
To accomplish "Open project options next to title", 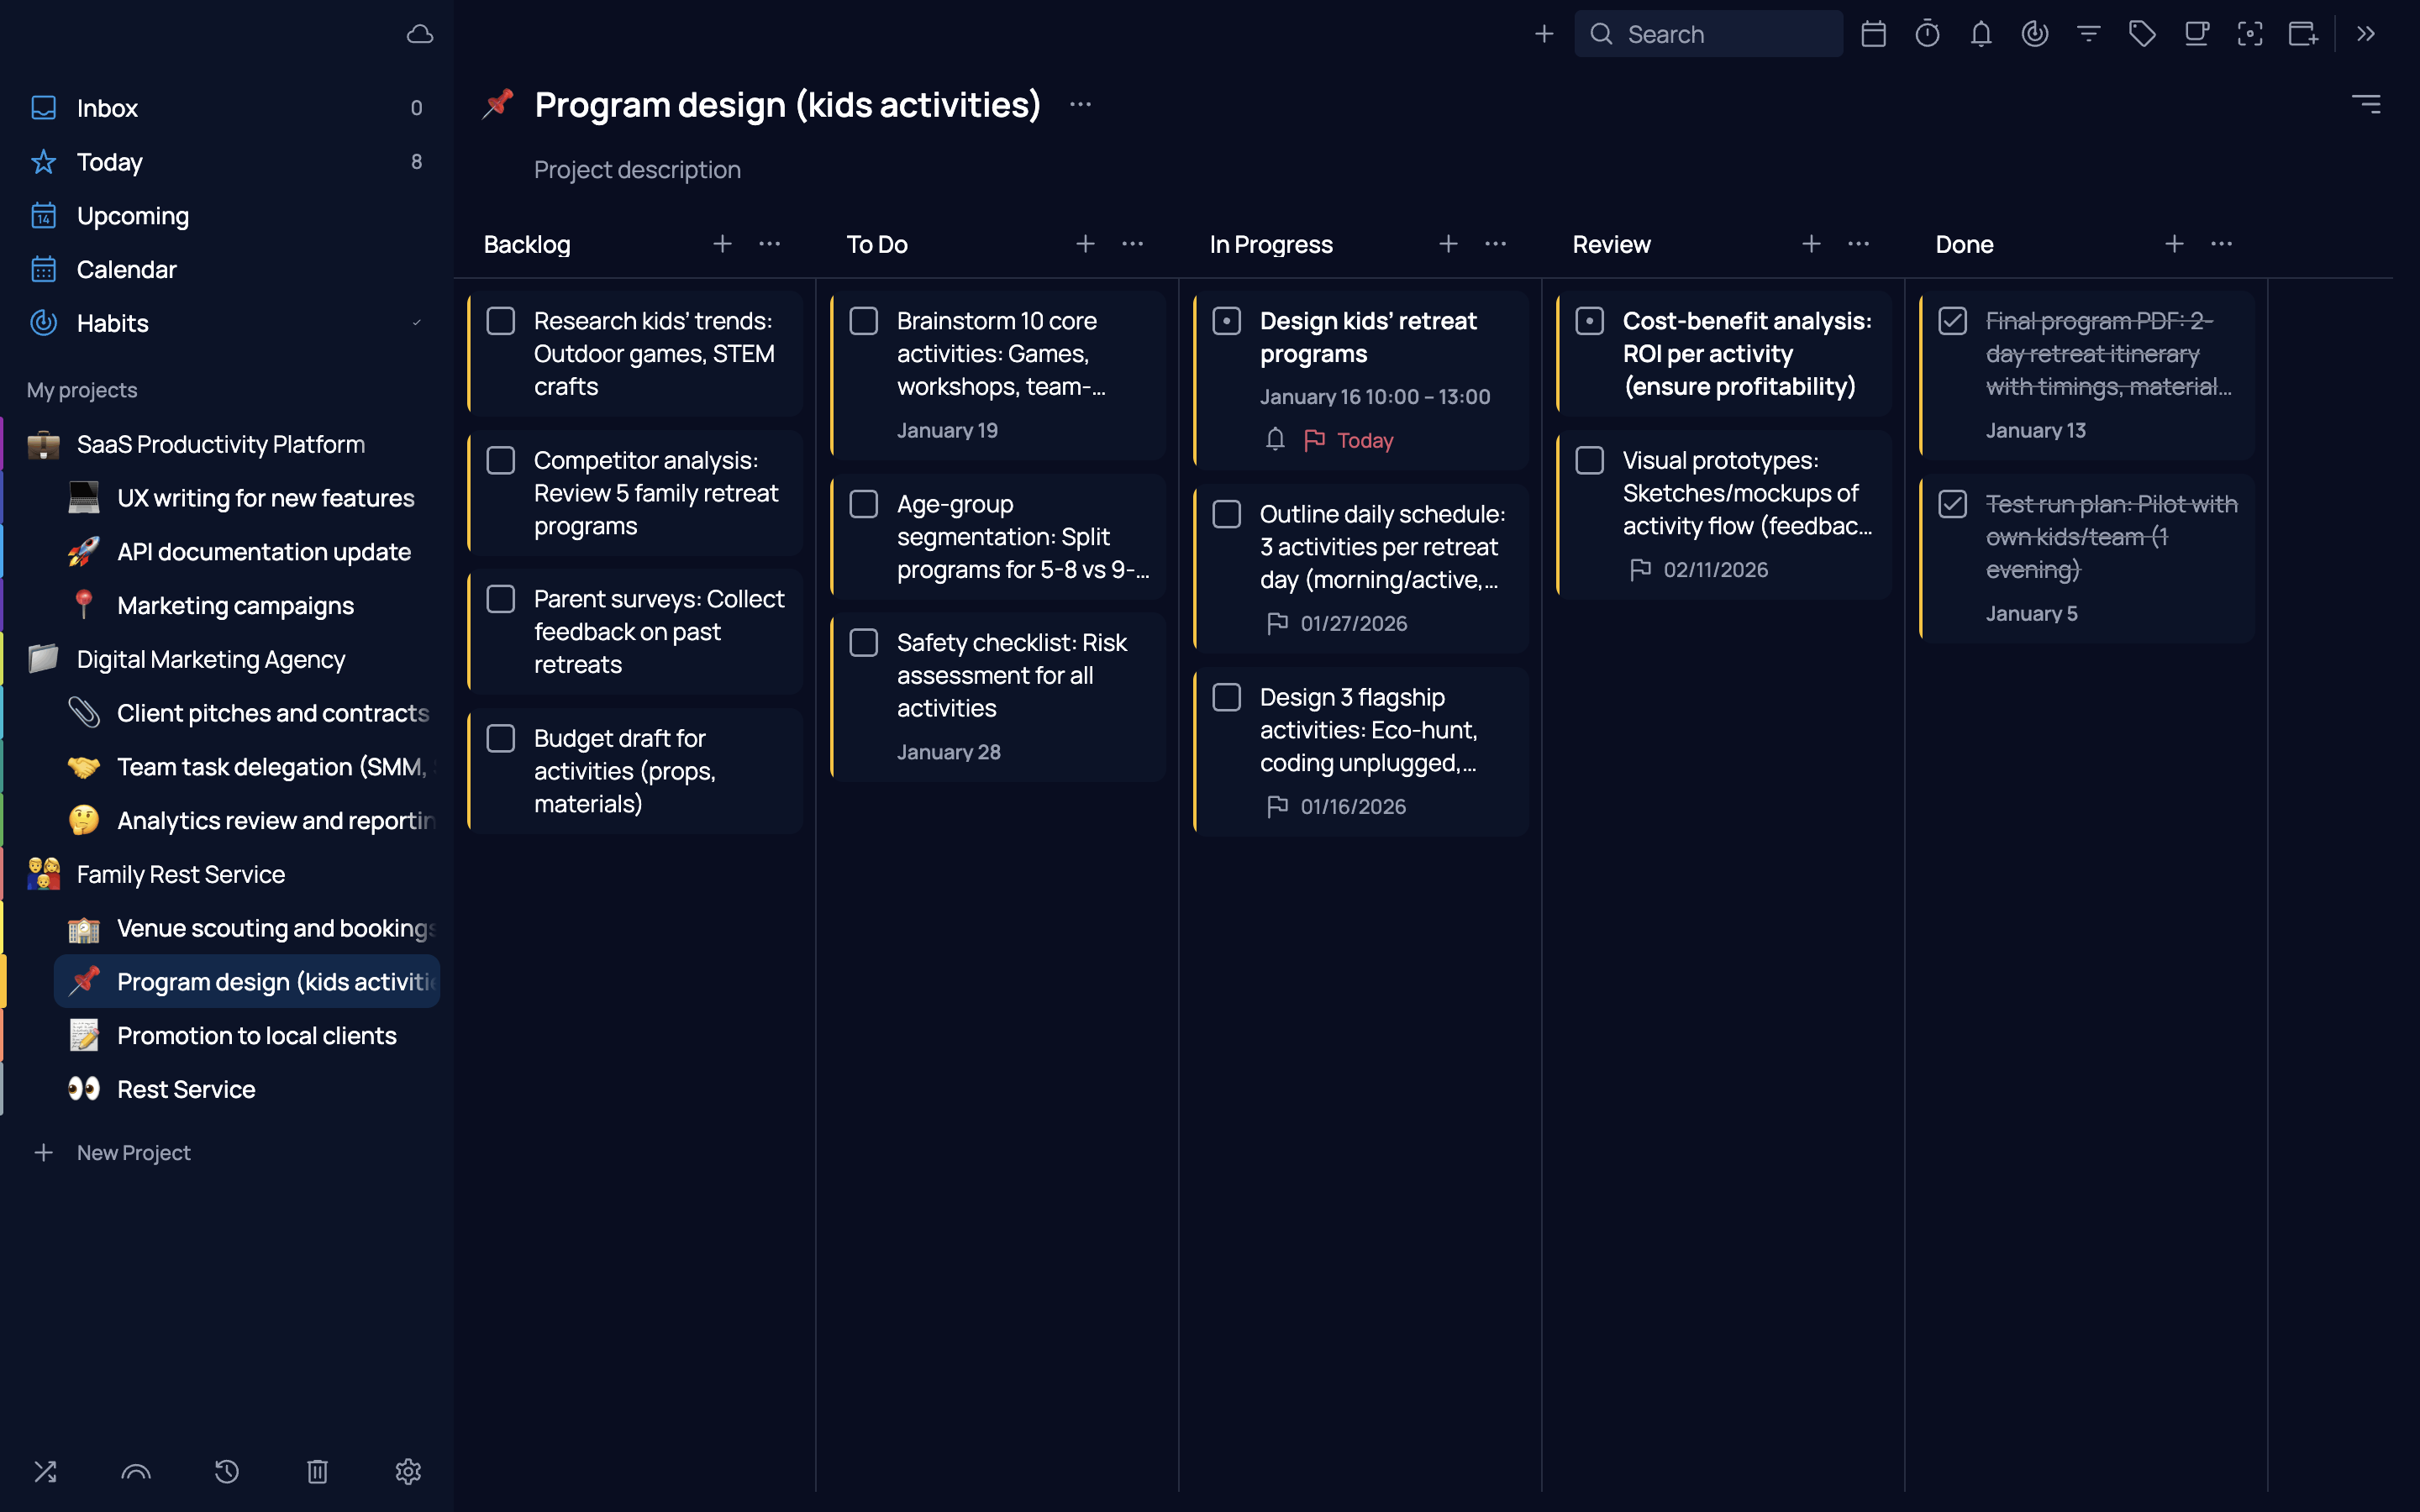I will click(x=1080, y=104).
